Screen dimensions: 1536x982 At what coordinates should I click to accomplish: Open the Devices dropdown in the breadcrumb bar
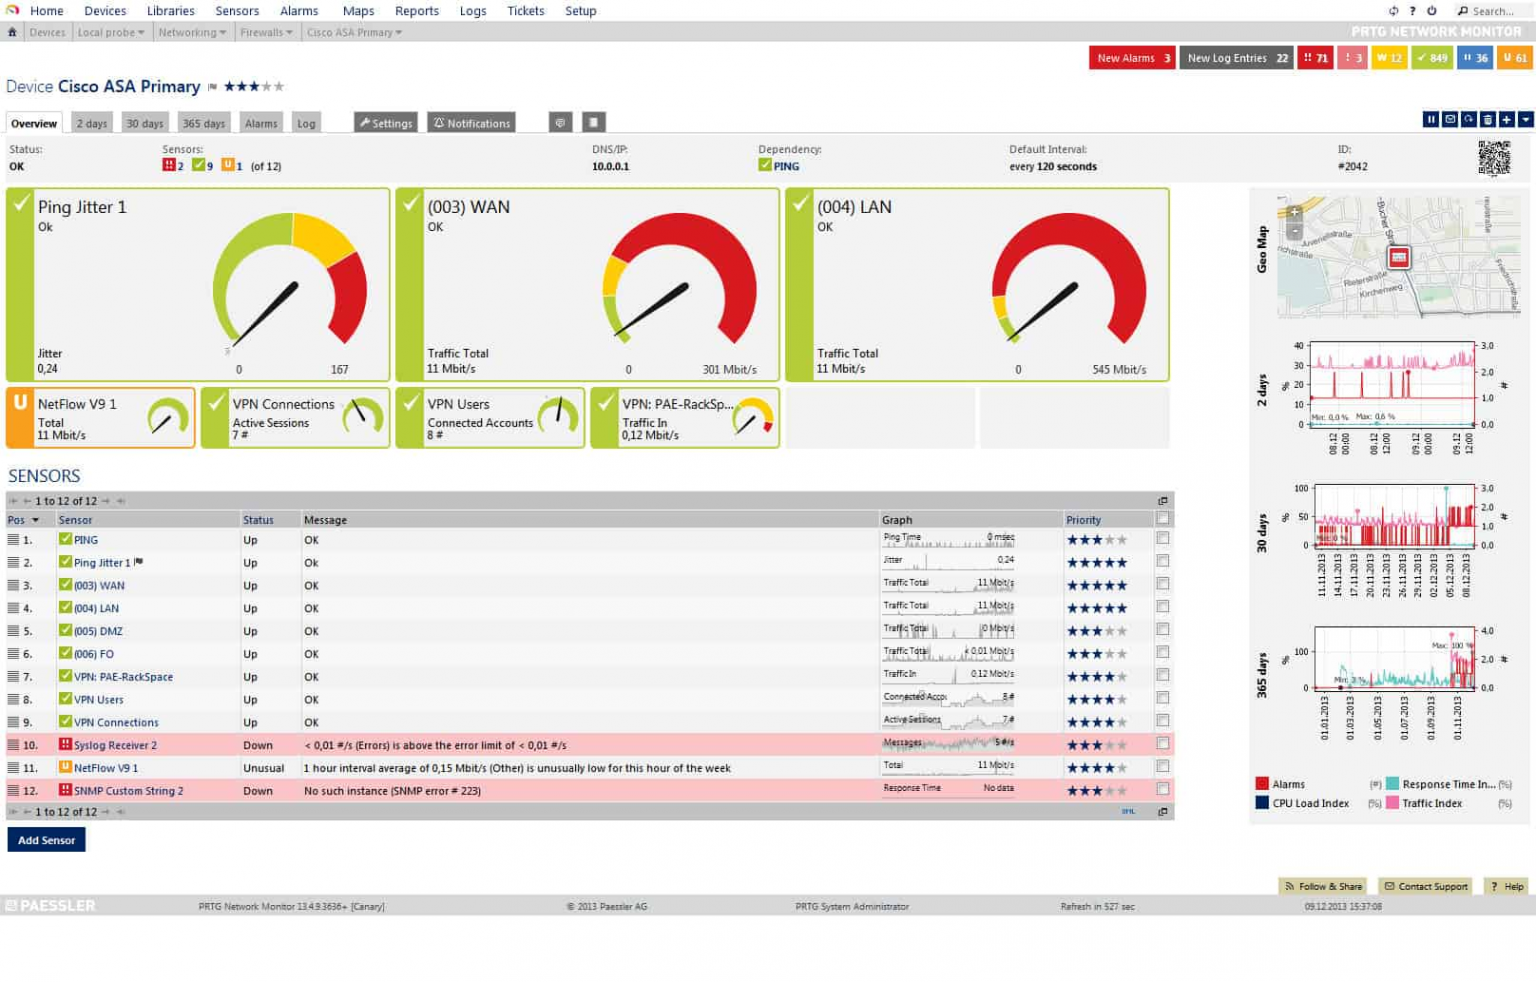coord(47,32)
